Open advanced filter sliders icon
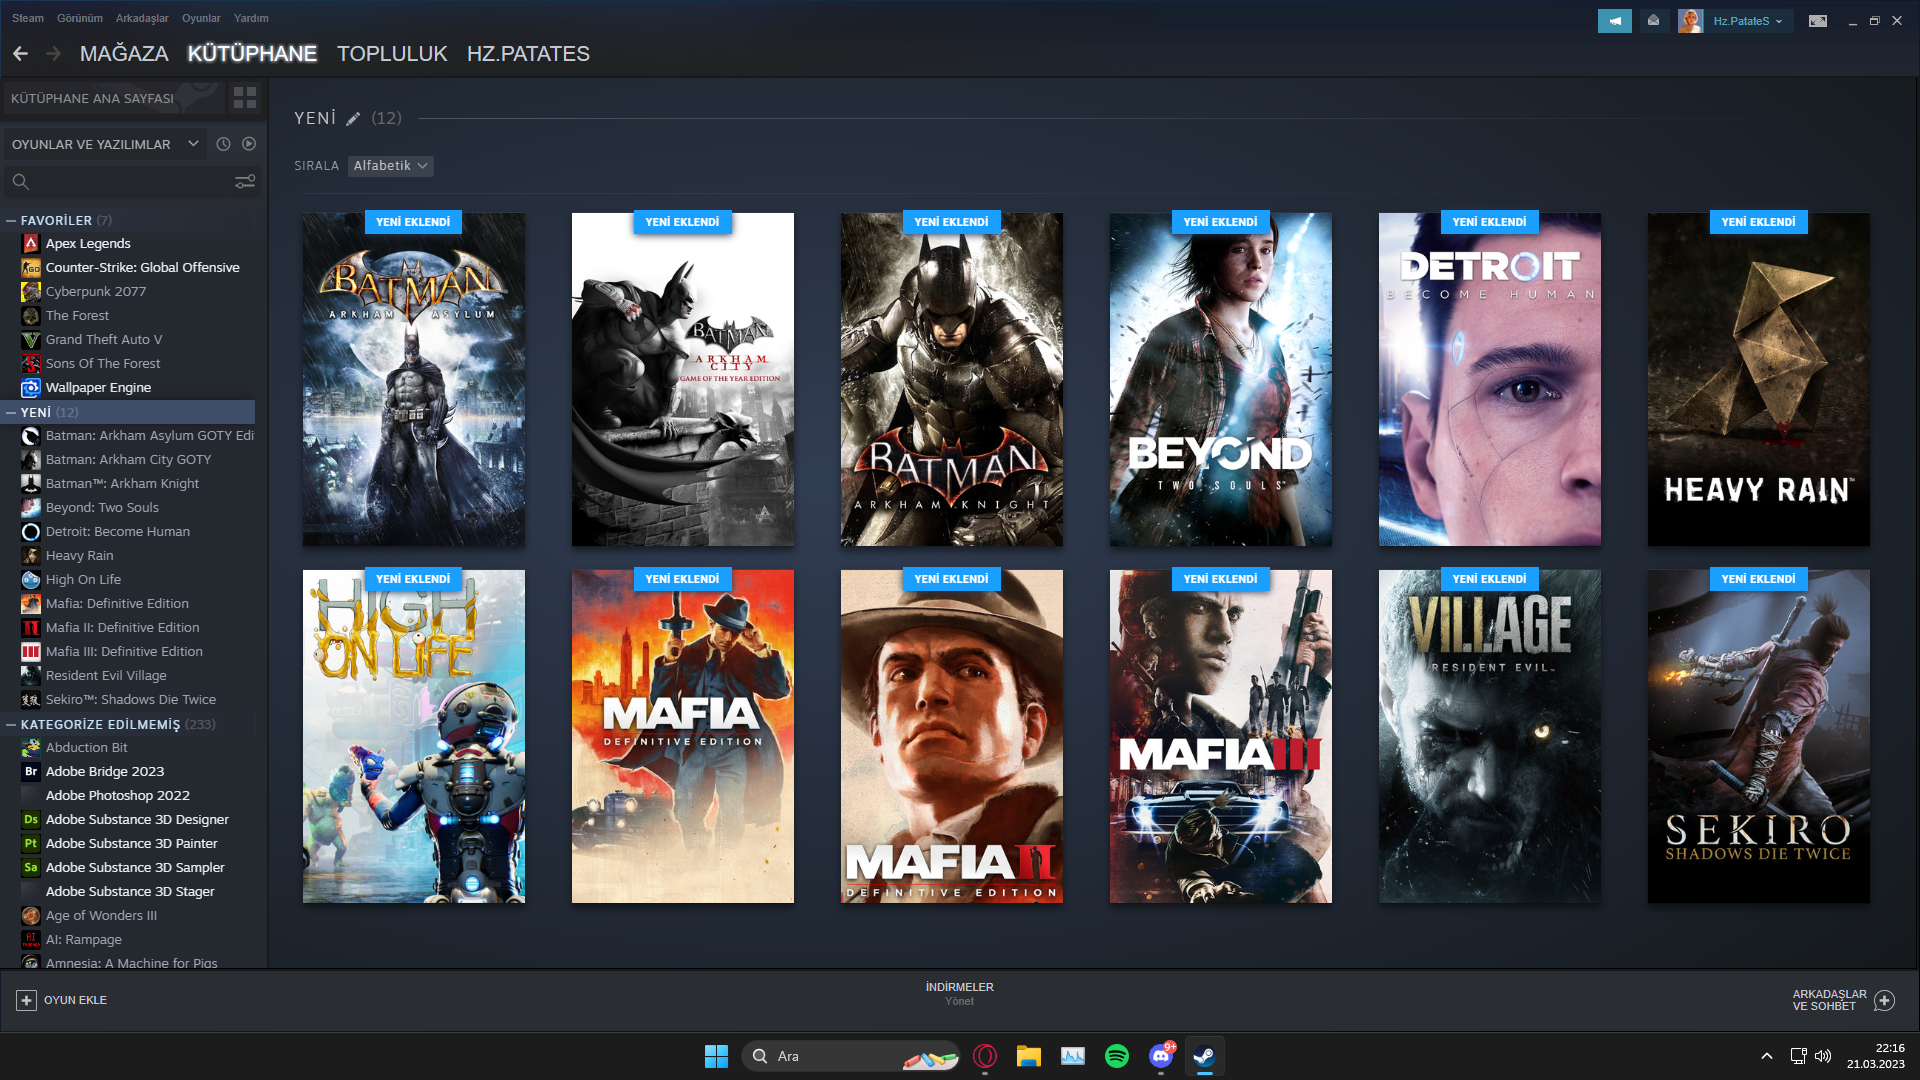Viewport: 1920px width, 1080px height. point(245,181)
